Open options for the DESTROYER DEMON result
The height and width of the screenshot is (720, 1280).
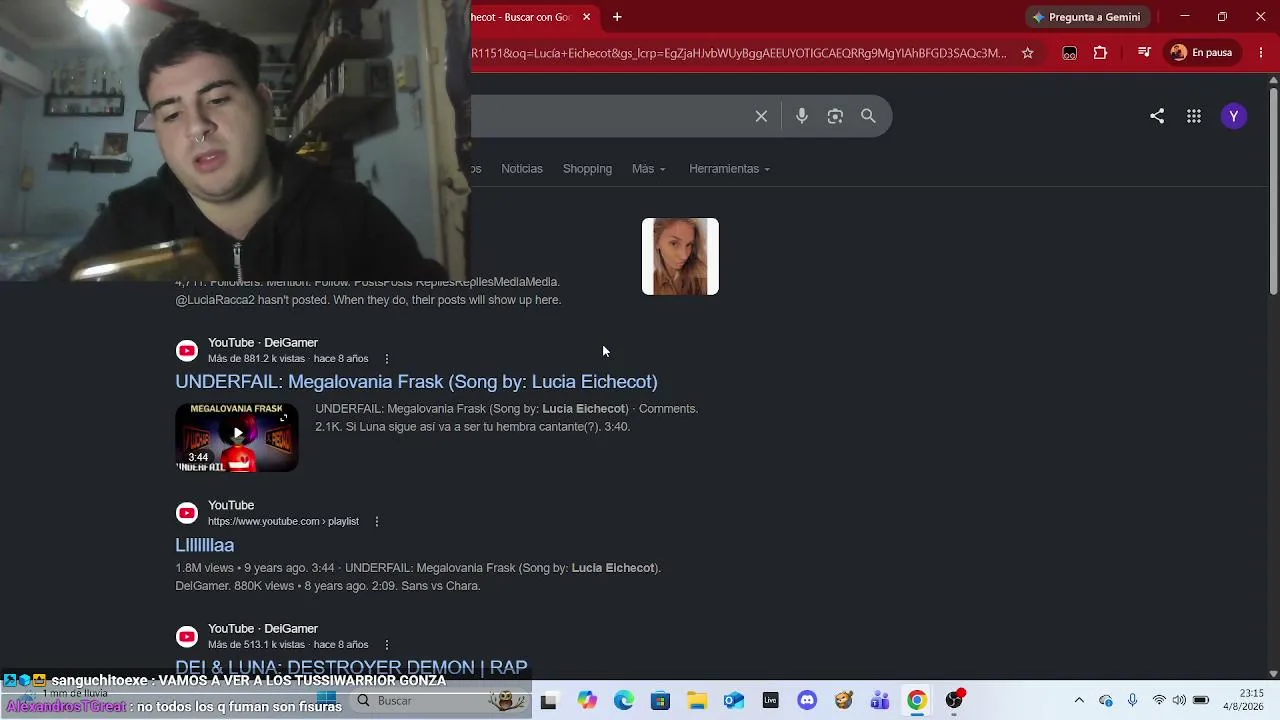(387, 645)
